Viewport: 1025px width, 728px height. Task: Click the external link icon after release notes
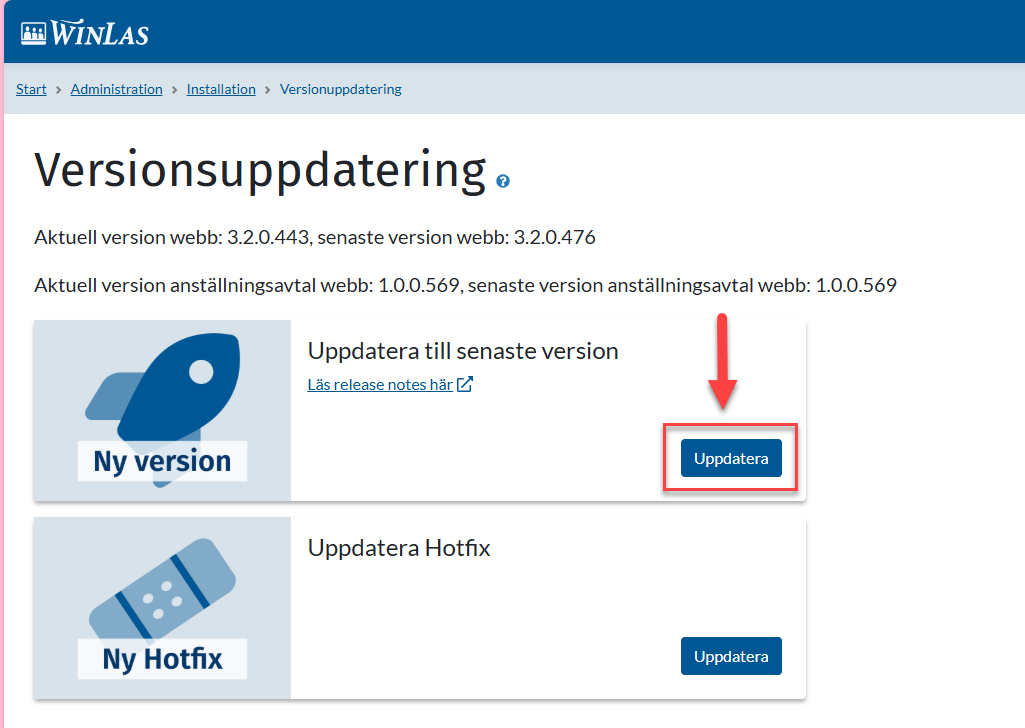465,384
